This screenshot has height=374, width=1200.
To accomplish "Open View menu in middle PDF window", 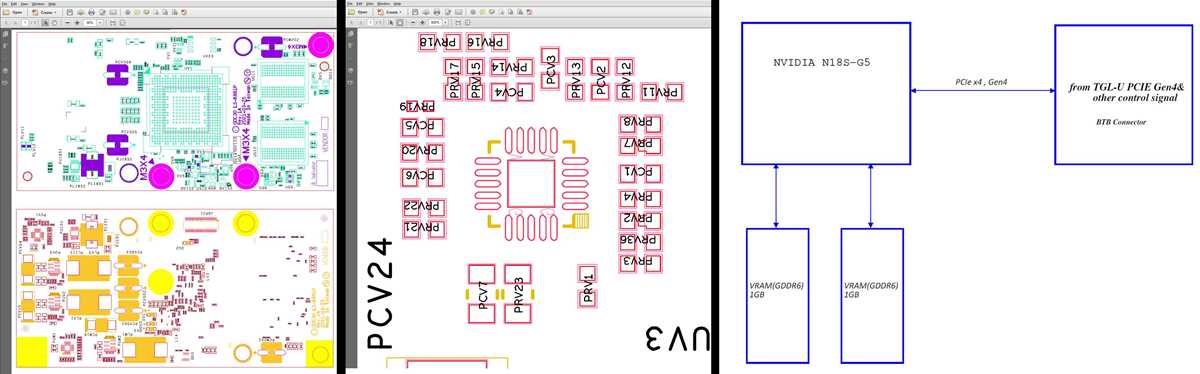I will 370,4.
